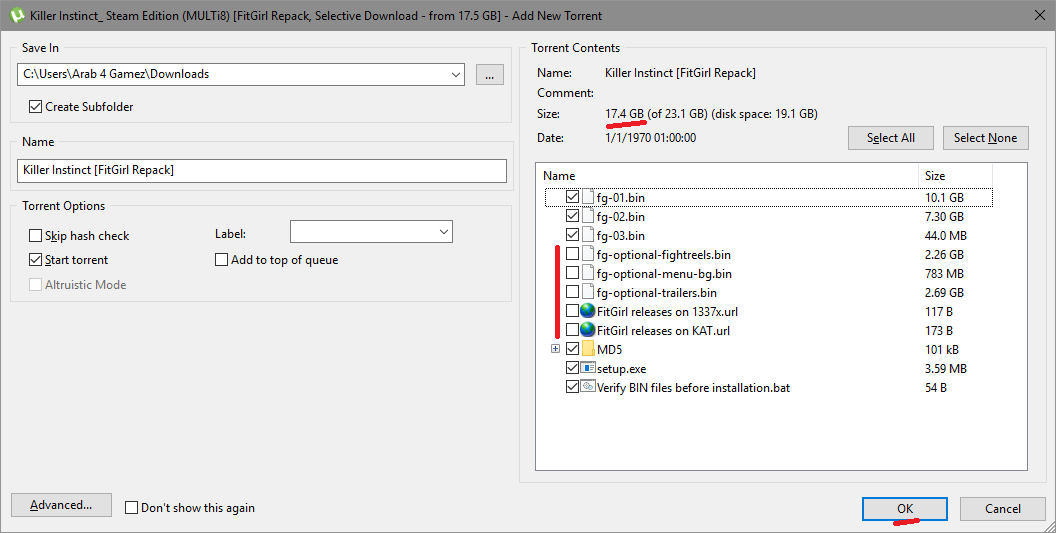Click the 2.69 GB size value
The image size is (1056, 533).
(944, 292)
